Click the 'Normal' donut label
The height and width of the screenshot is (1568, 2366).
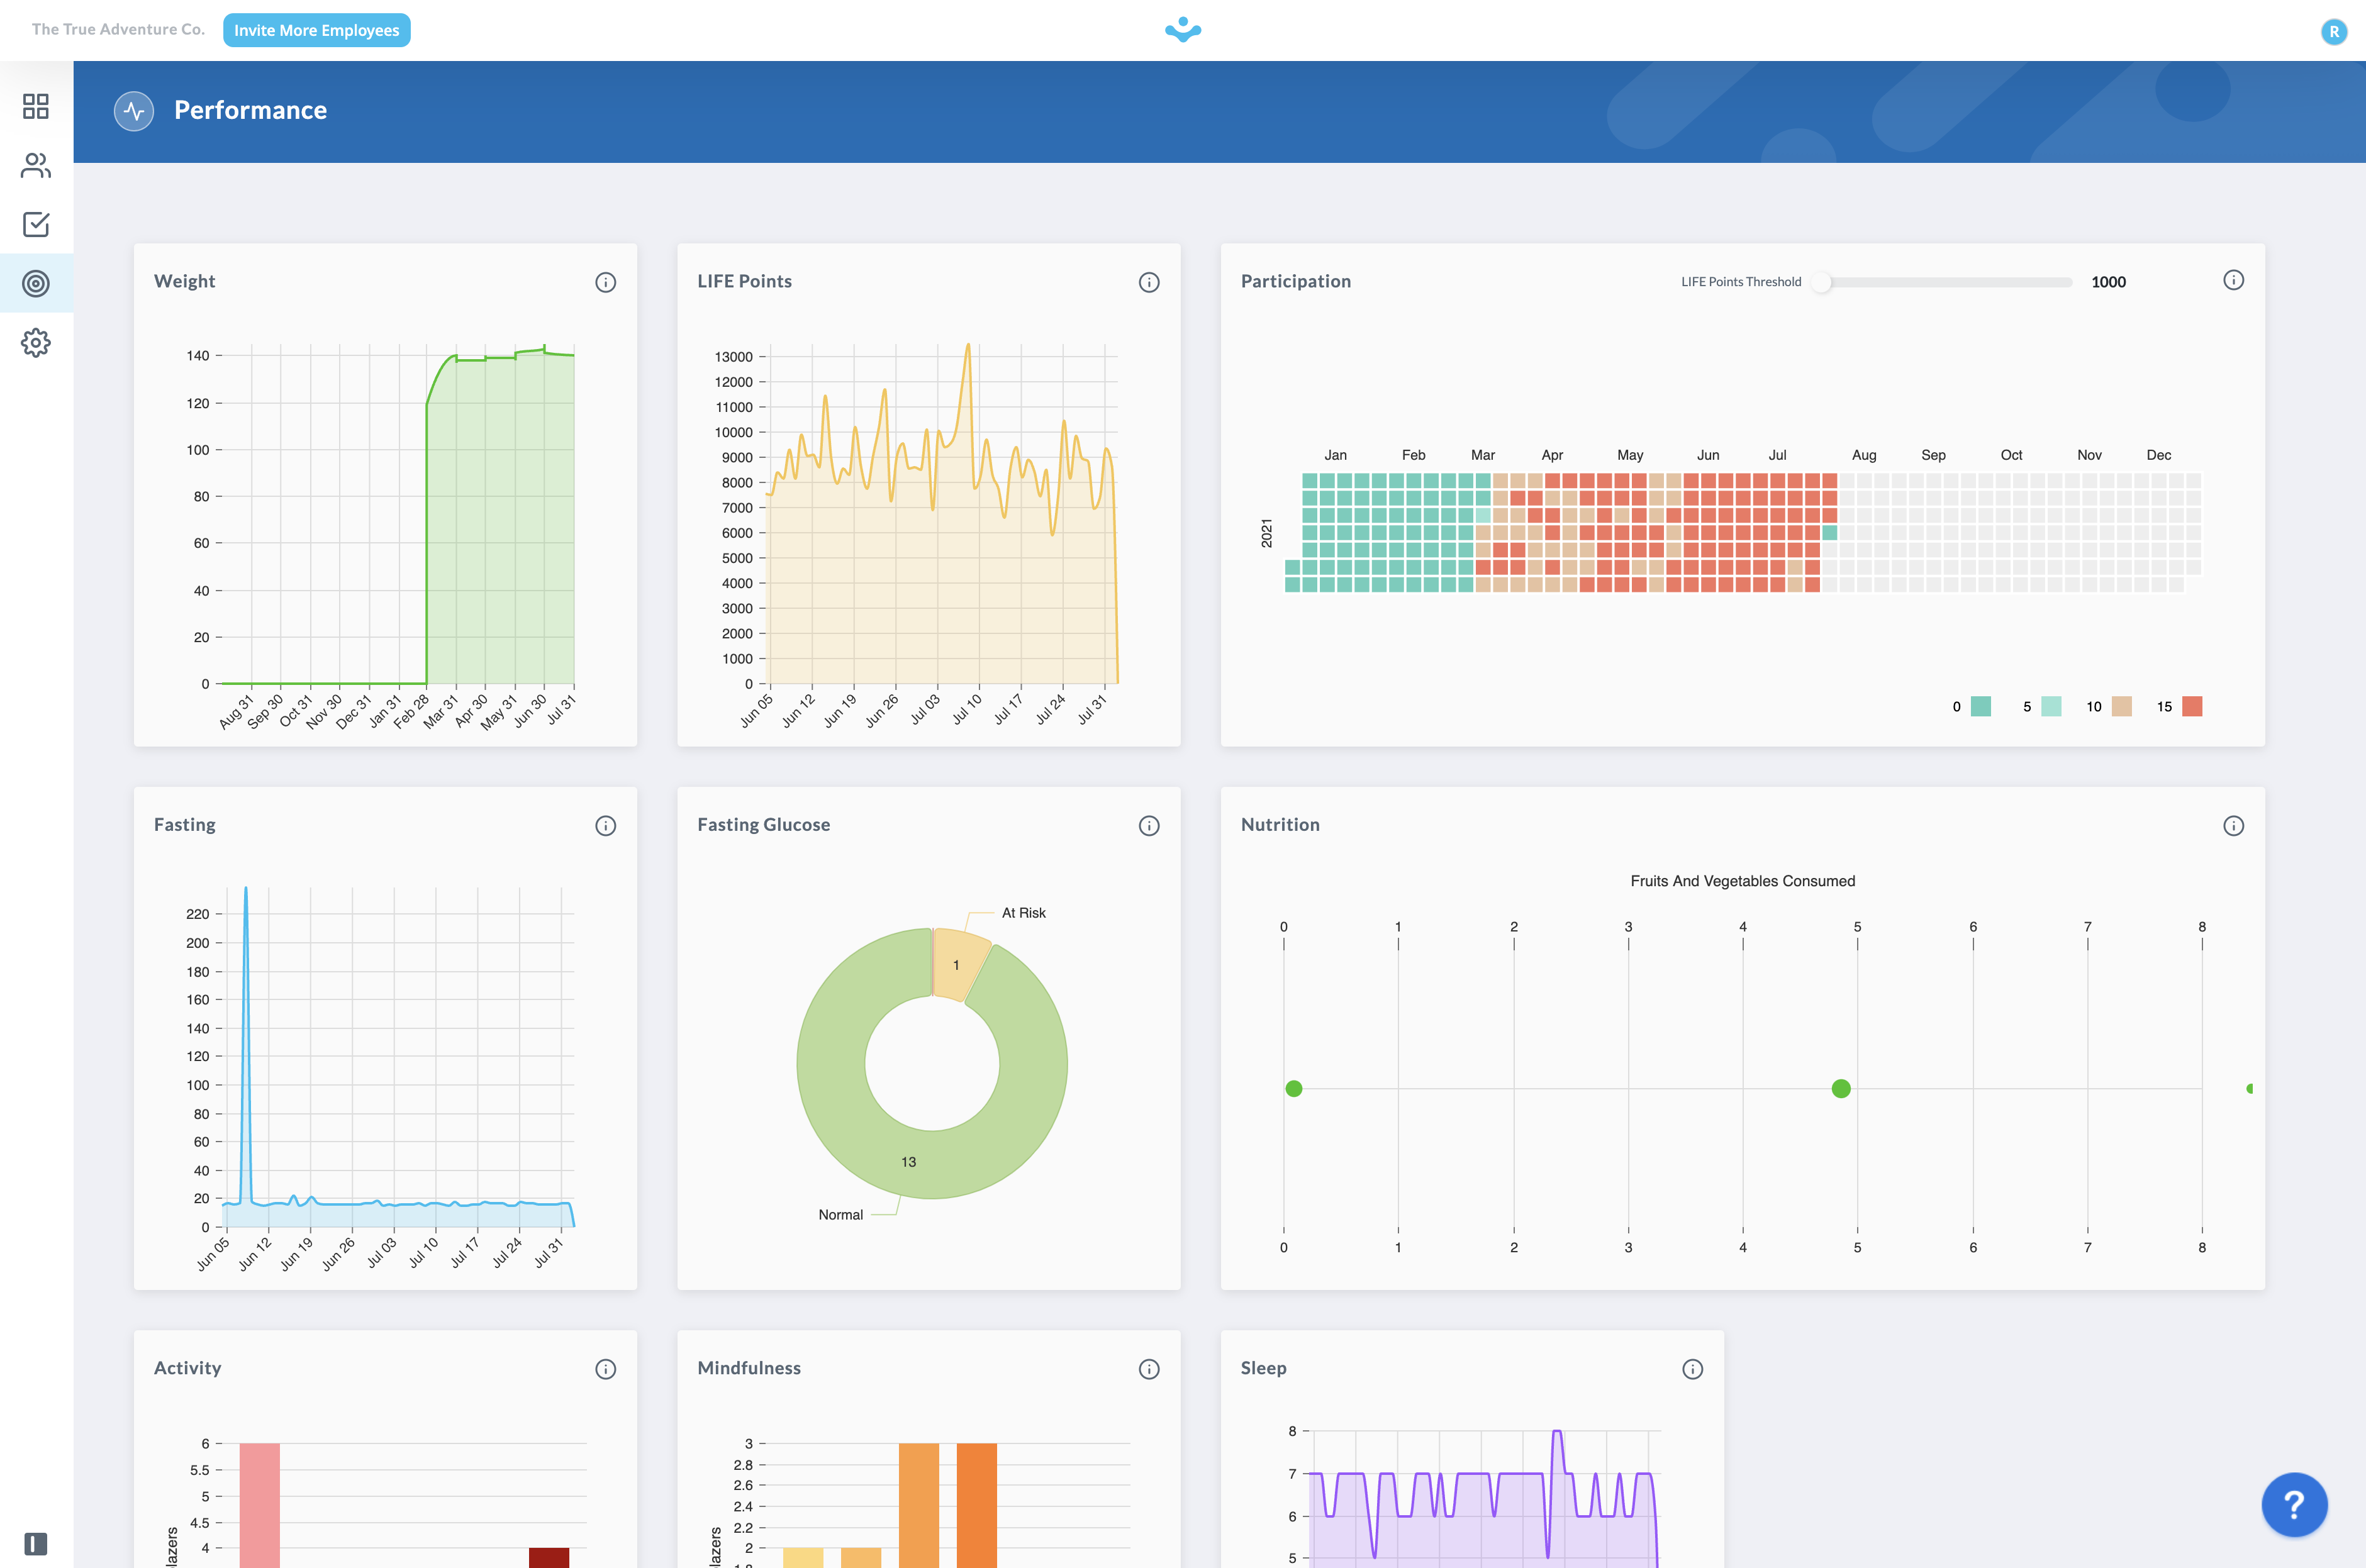(x=840, y=1215)
